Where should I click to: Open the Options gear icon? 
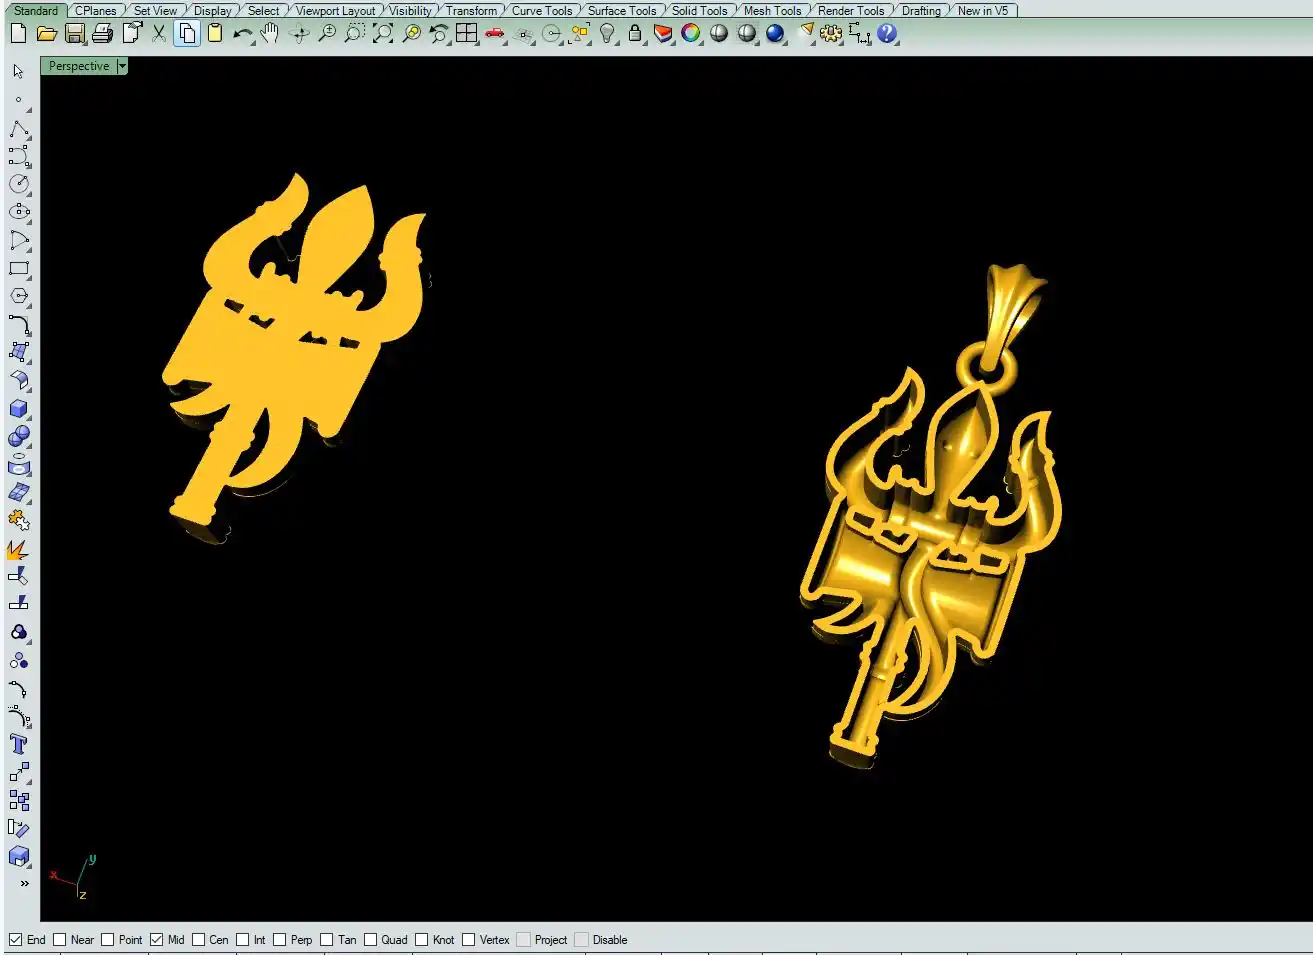pyautogui.click(x=830, y=33)
